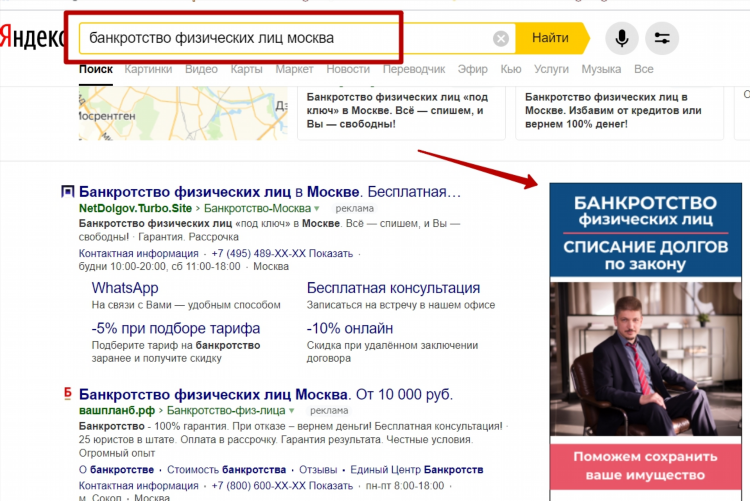Open the Музыка tab
Image resolution: width=750 pixels, height=501 pixels.
601,69
